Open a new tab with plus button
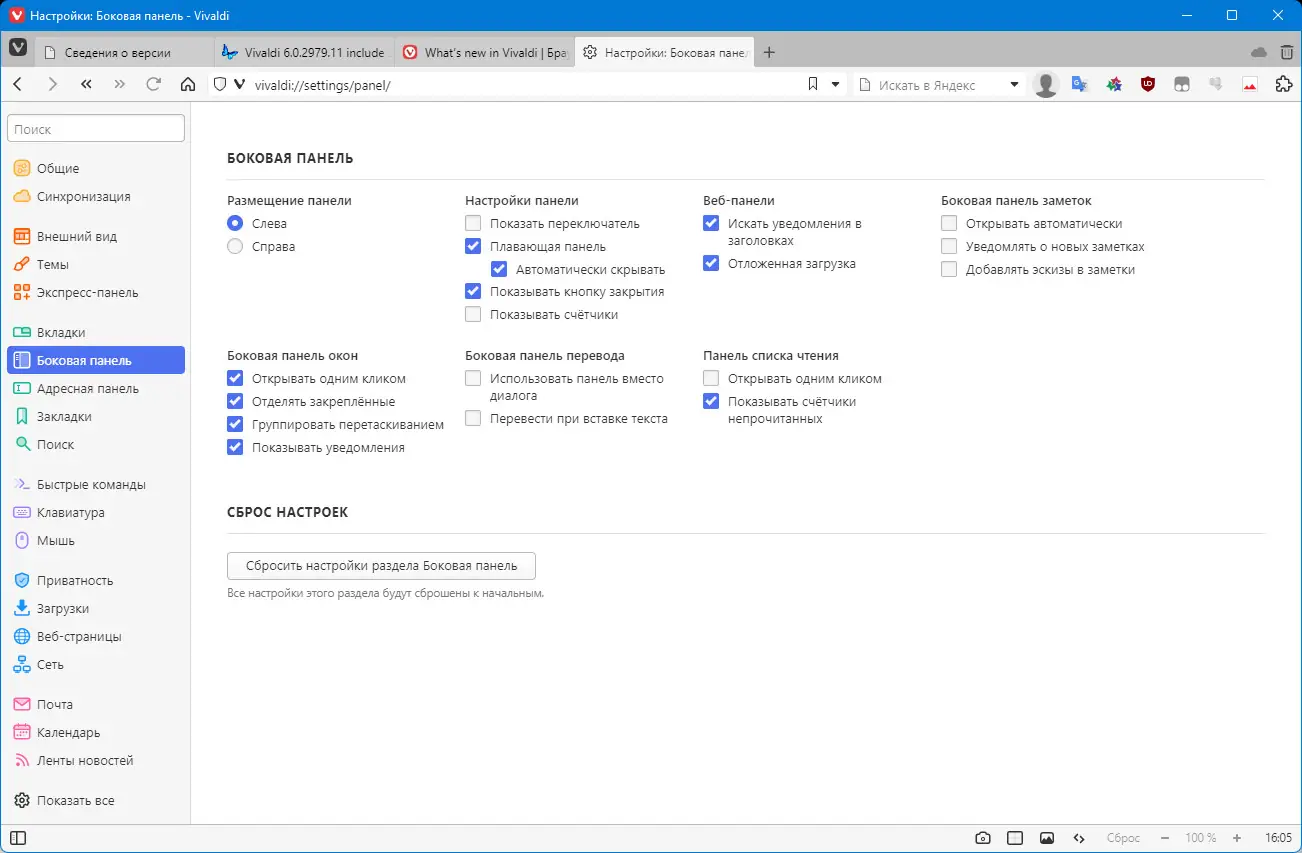 769,53
